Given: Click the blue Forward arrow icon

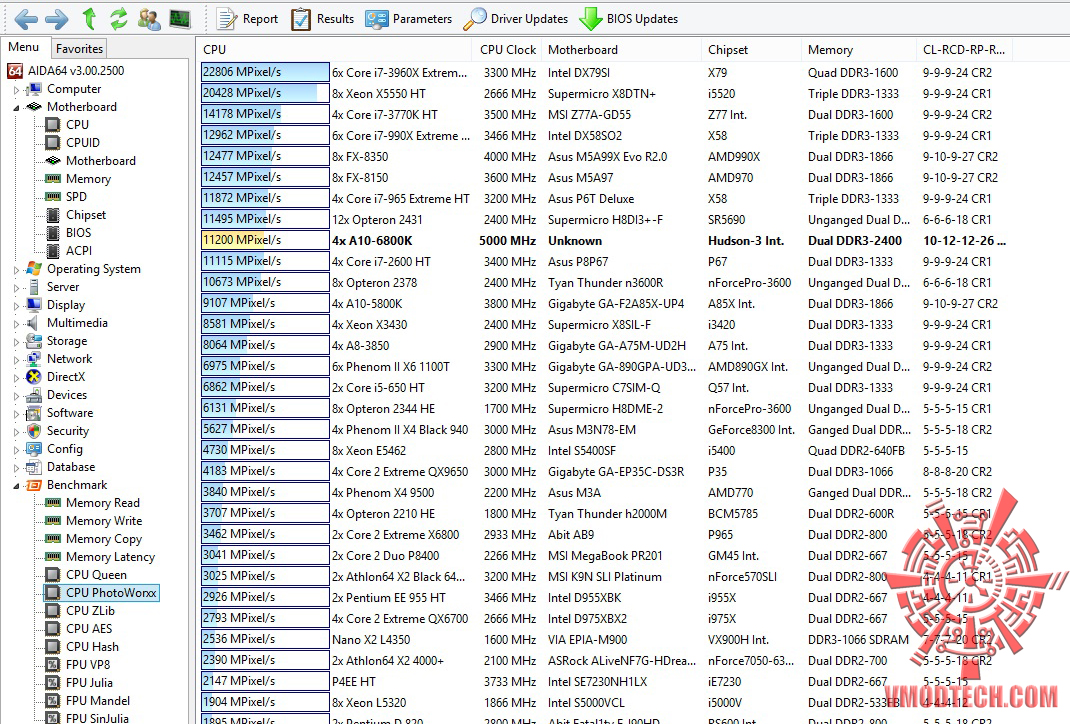Looking at the screenshot, I should point(57,19).
